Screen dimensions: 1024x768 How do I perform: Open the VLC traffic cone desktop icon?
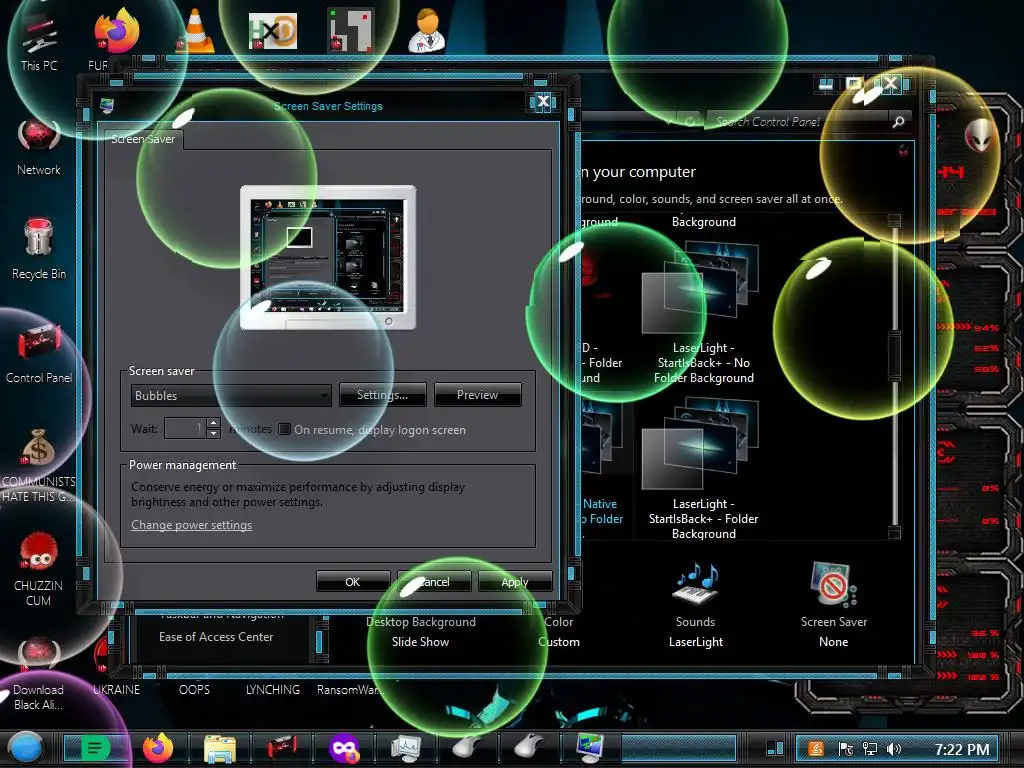point(195,31)
